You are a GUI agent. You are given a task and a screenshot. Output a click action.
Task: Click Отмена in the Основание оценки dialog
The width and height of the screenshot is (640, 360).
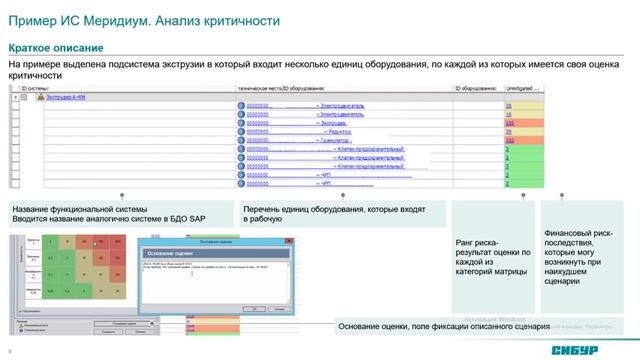[280, 309]
